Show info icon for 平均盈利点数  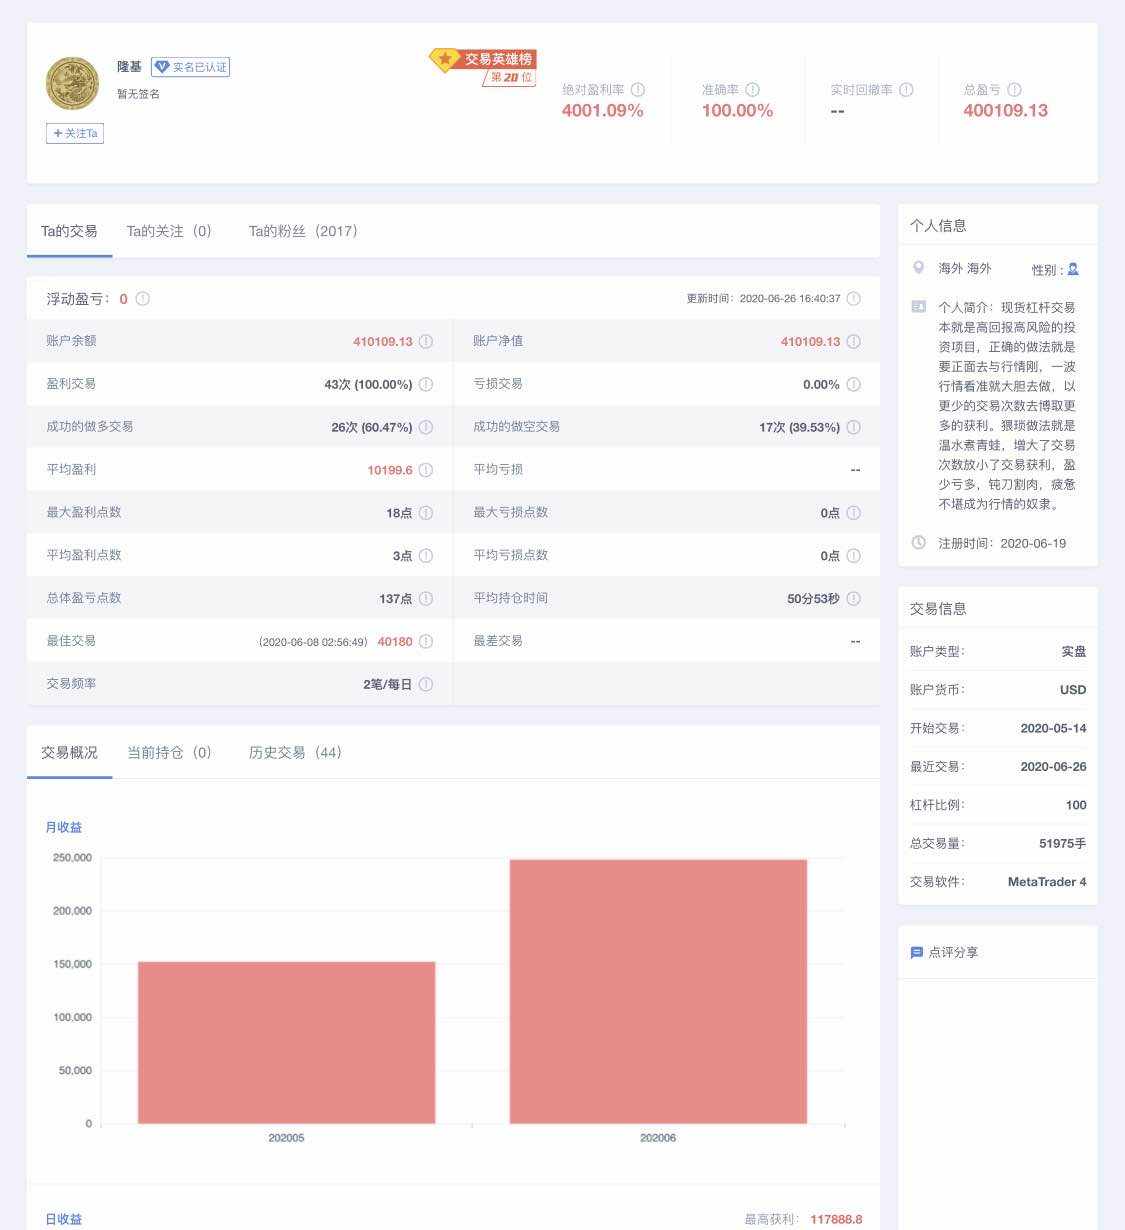pyautogui.click(x=426, y=556)
